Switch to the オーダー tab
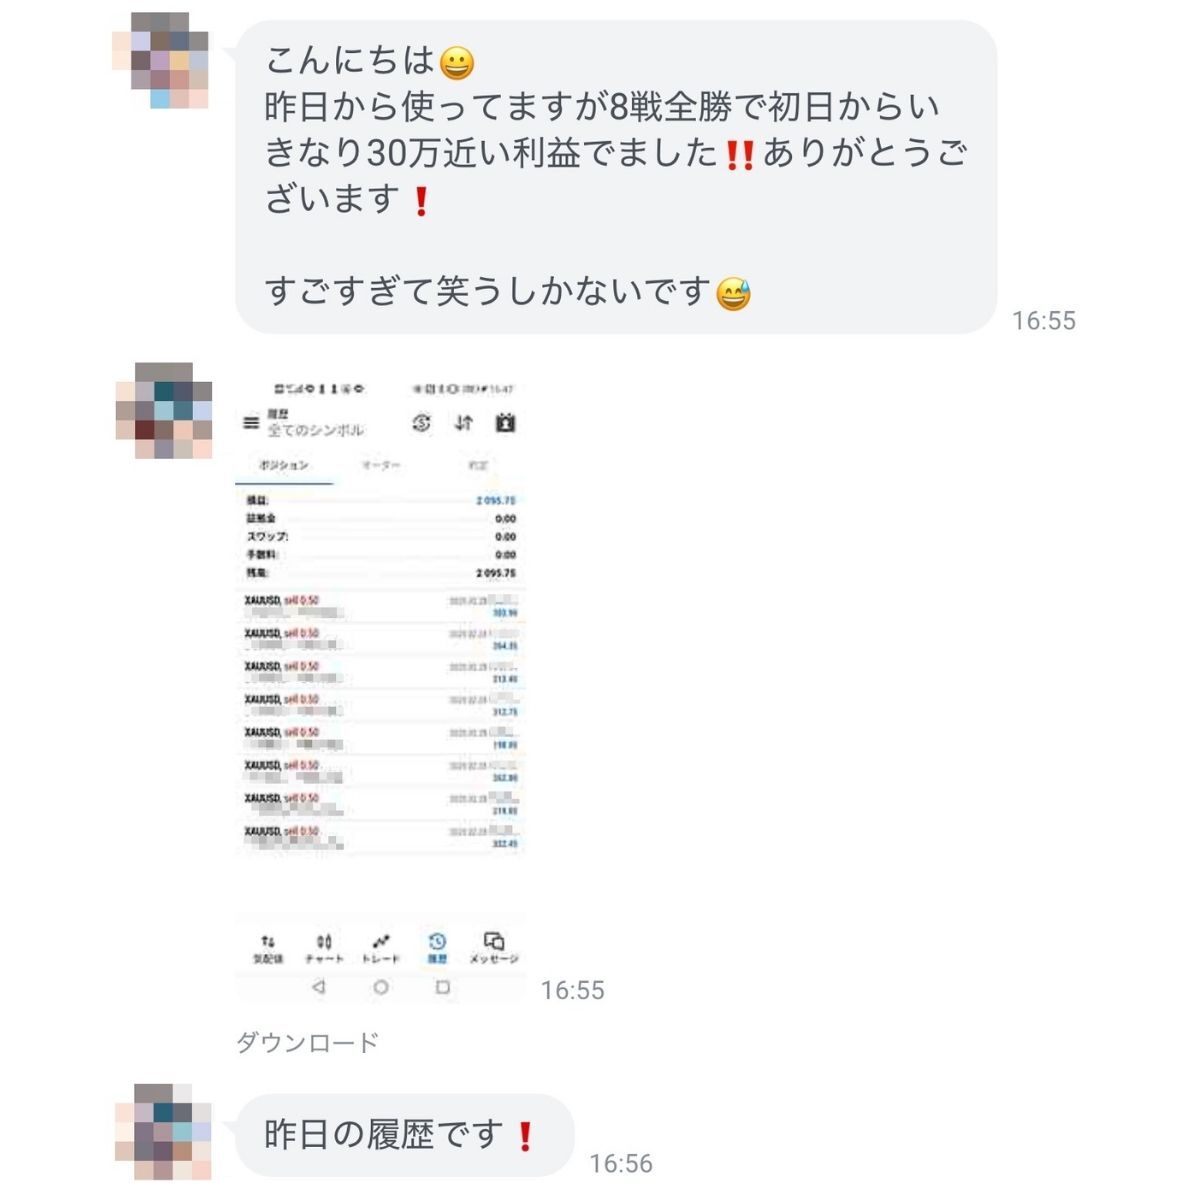Image resolution: width=1200 pixels, height=1200 pixels. pos(381,466)
